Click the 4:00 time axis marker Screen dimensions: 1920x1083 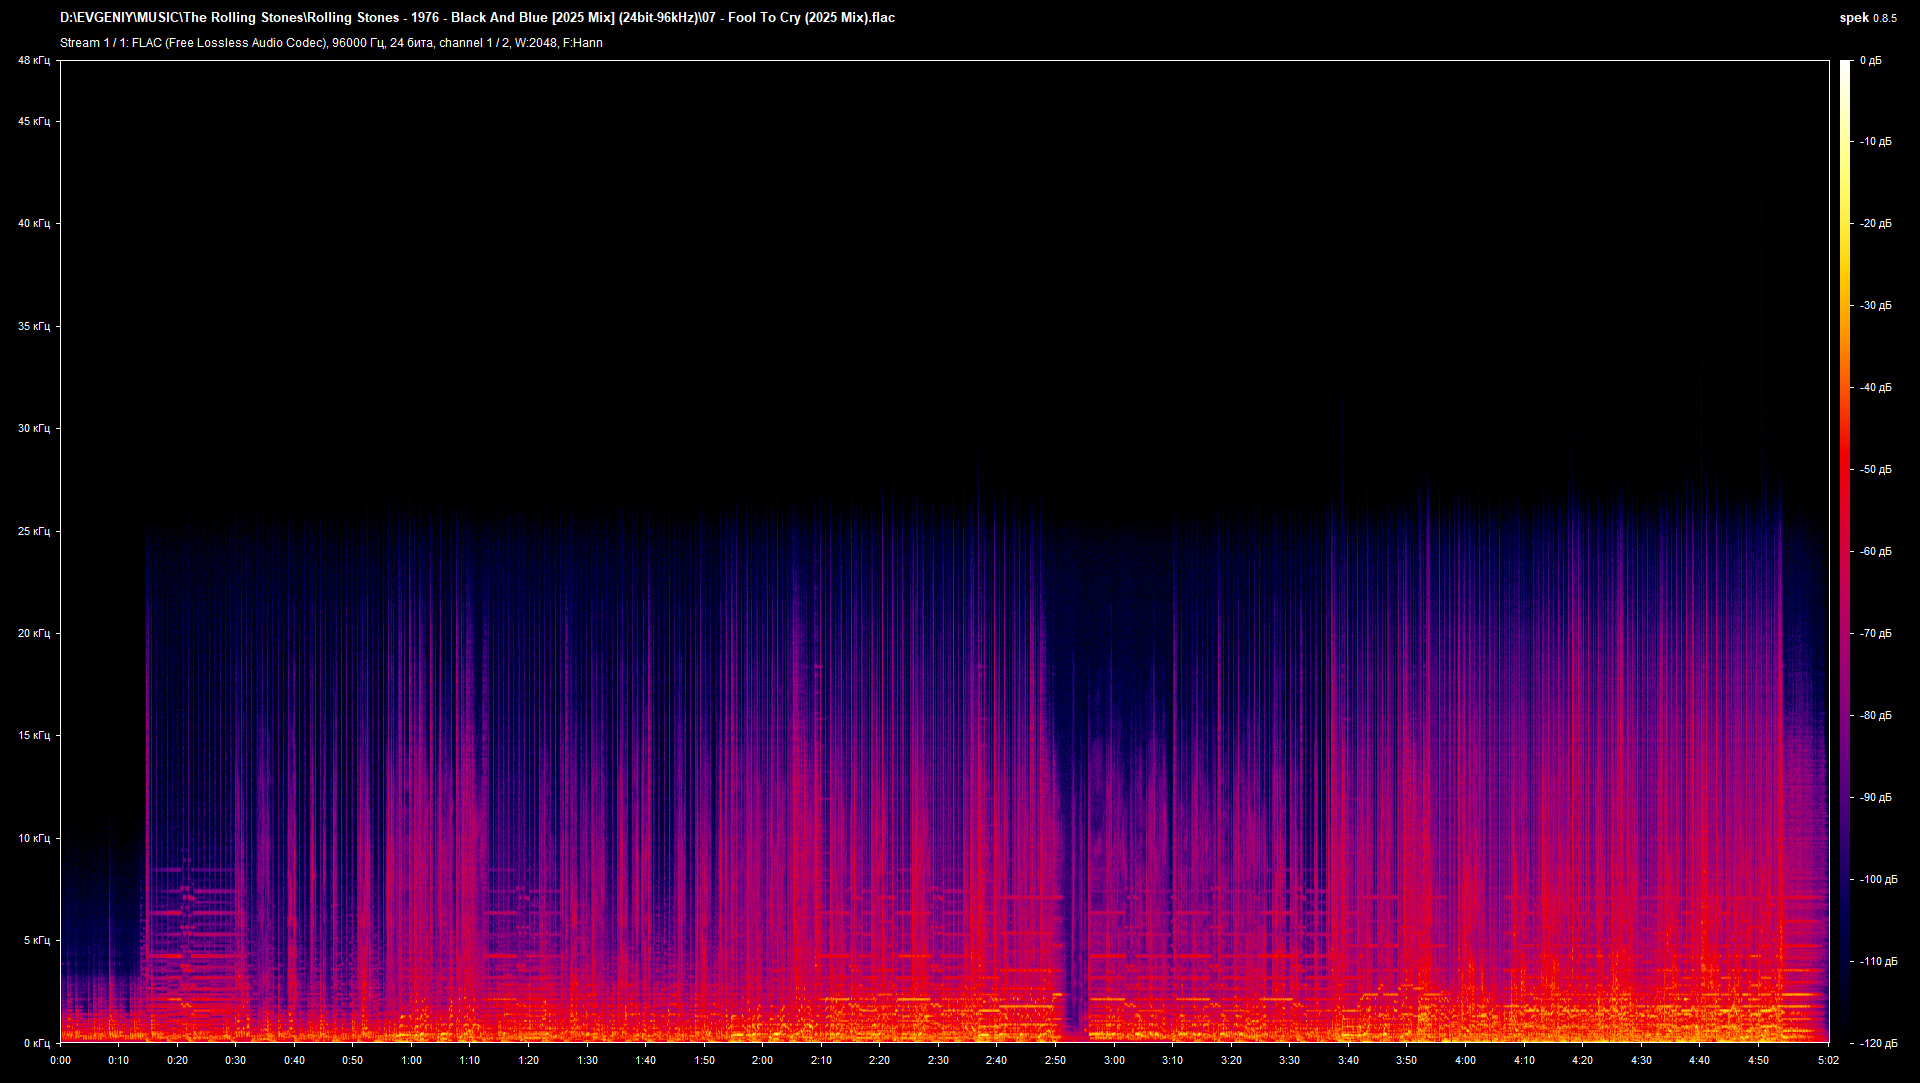coord(1465,1060)
